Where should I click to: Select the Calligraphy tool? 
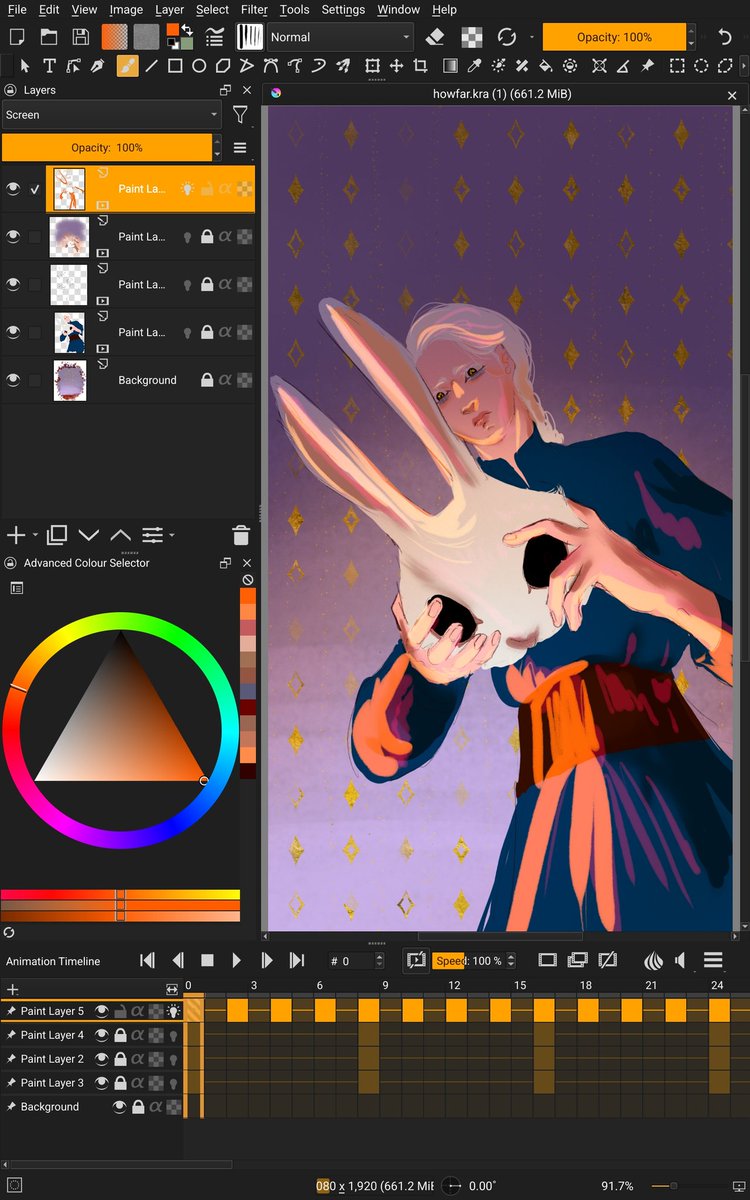[x=97, y=66]
